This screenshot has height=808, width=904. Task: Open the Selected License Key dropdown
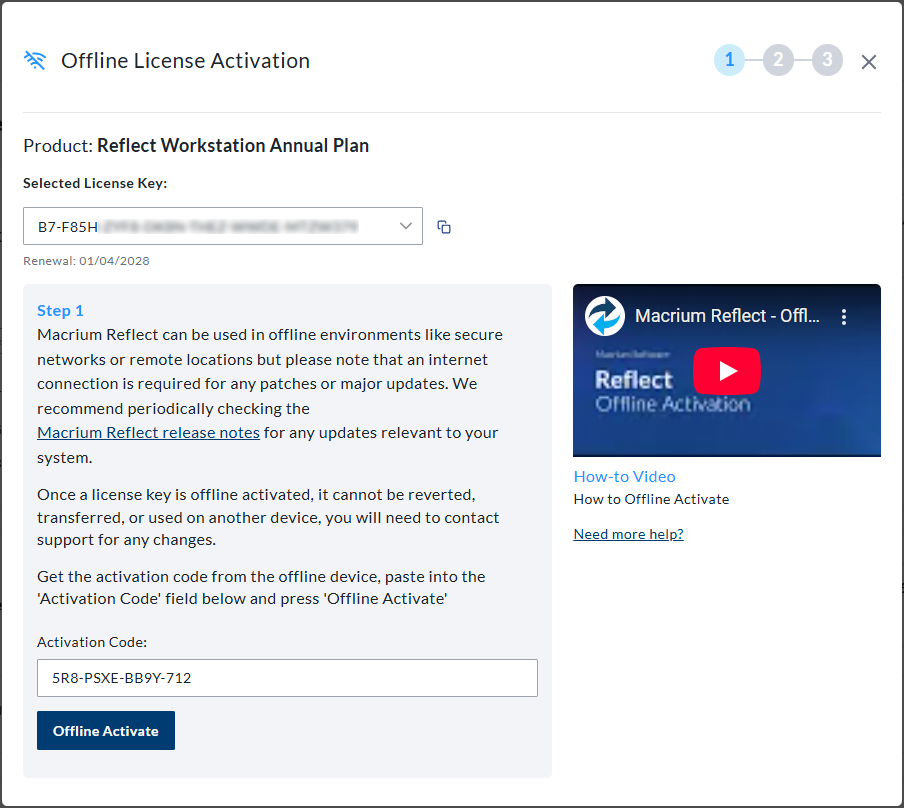pos(222,226)
